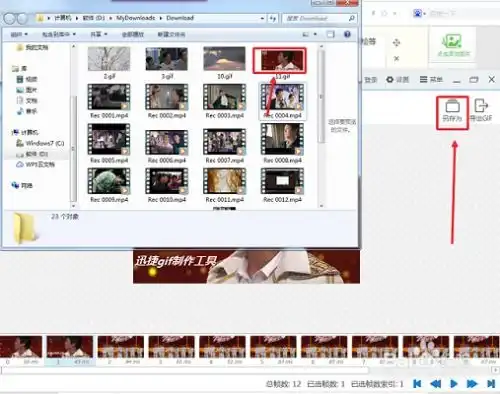Select frame 2 thumbnail in timeline

[121, 347]
